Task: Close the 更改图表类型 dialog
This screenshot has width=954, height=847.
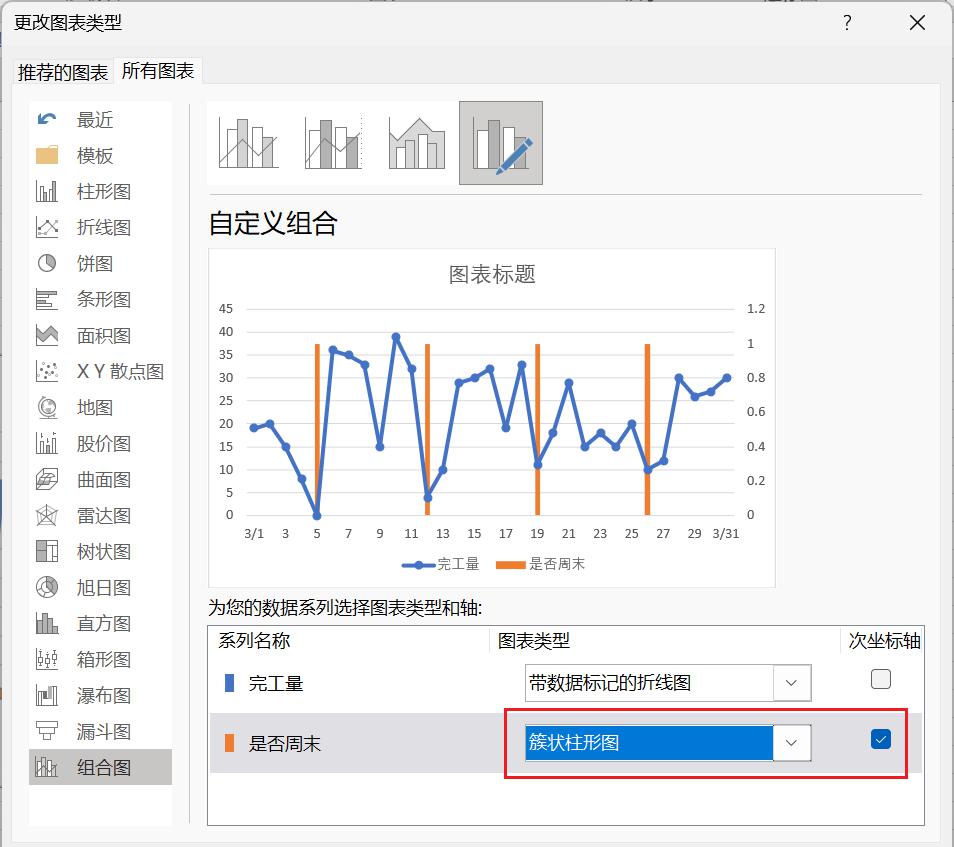Action: [x=917, y=23]
